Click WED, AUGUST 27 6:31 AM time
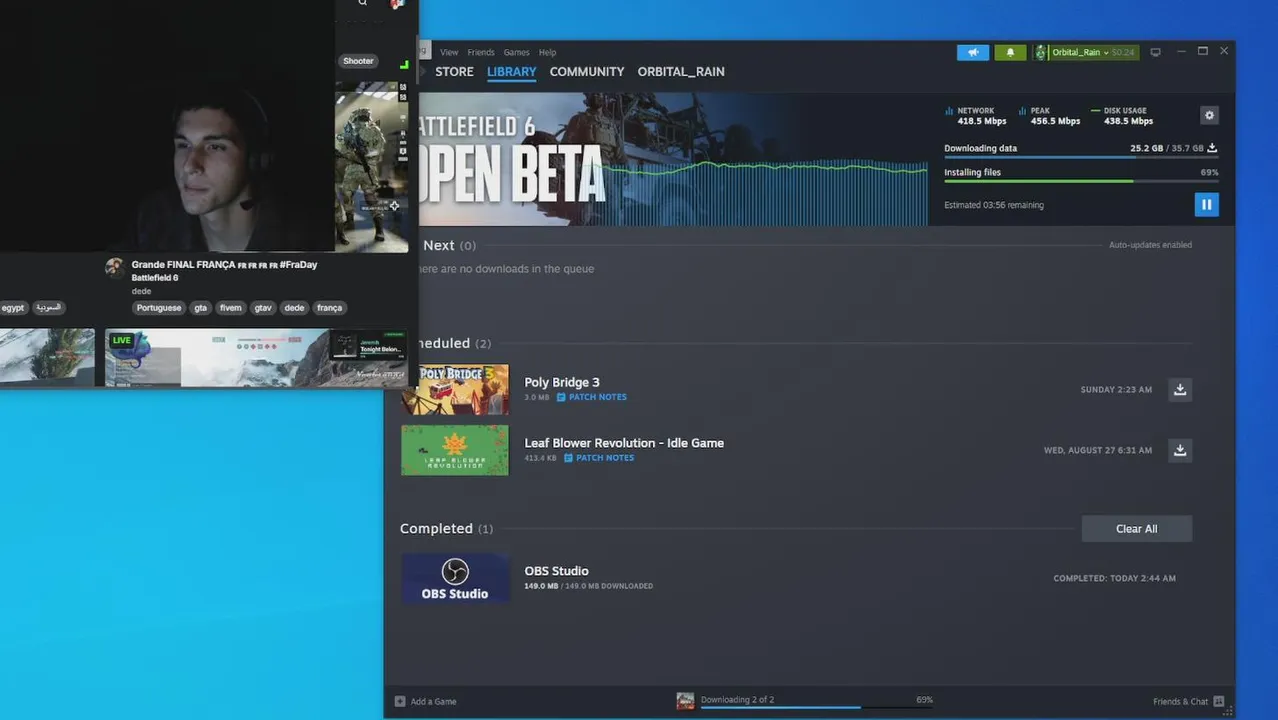 [x=1098, y=450]
